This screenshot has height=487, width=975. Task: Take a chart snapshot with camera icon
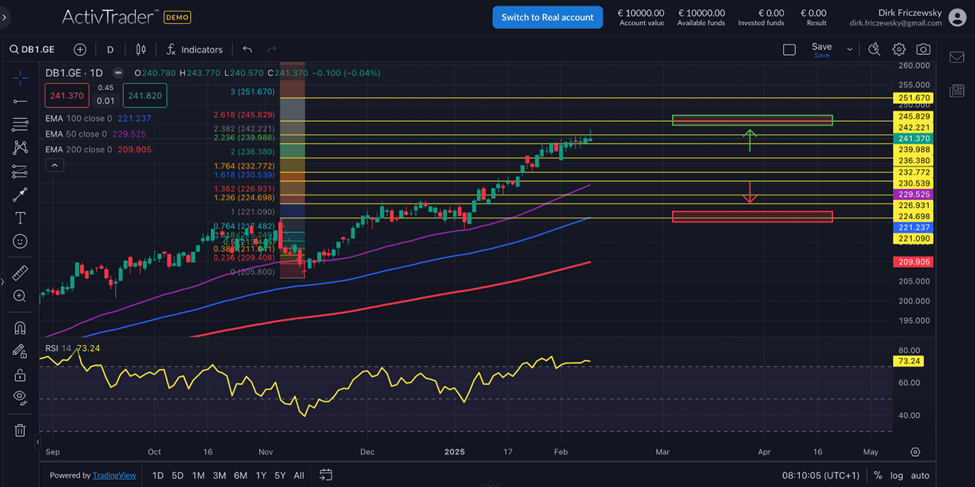(923, 49)
